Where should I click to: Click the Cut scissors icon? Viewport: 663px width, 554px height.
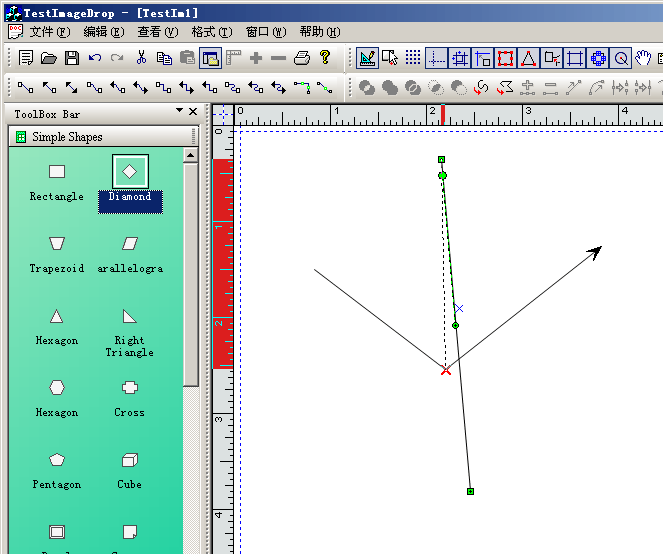[x=142, y=58]
